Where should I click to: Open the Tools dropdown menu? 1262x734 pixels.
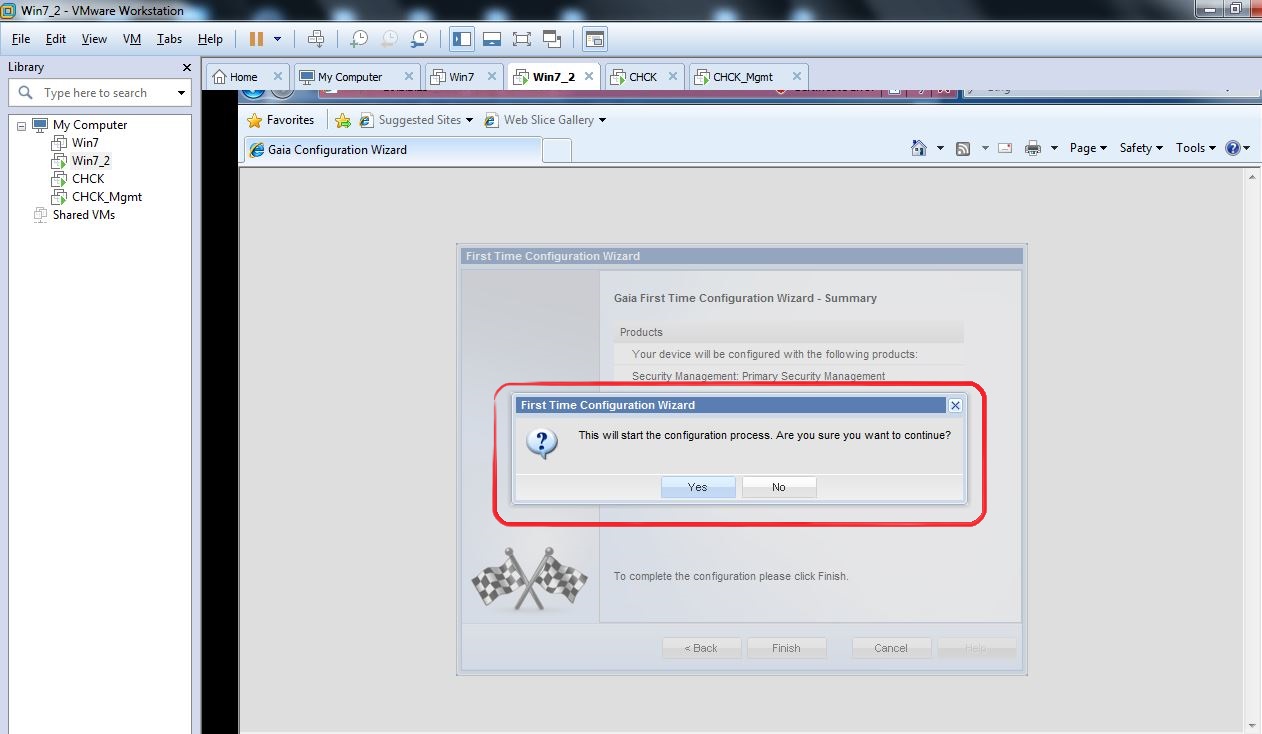tap(1195, 148)
